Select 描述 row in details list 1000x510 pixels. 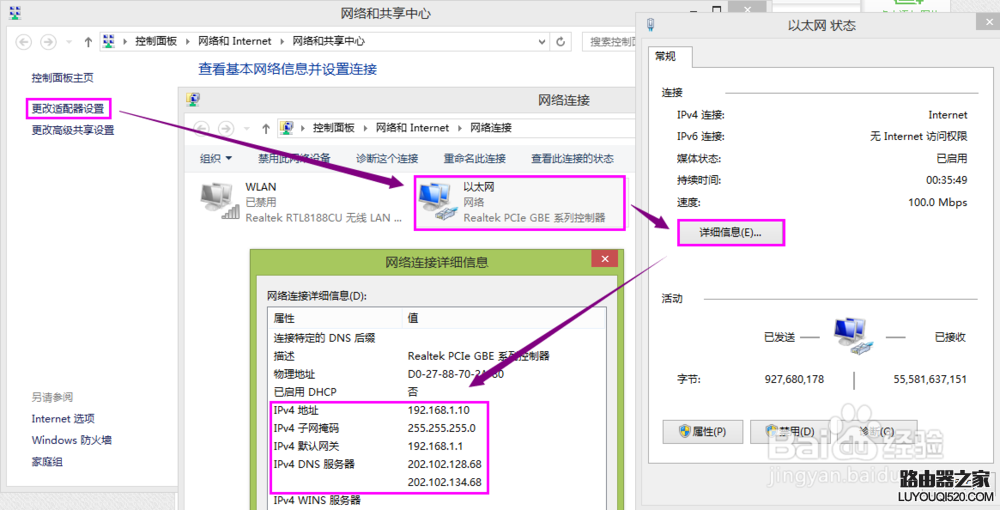pyautogui.click(x=437, y=356)
